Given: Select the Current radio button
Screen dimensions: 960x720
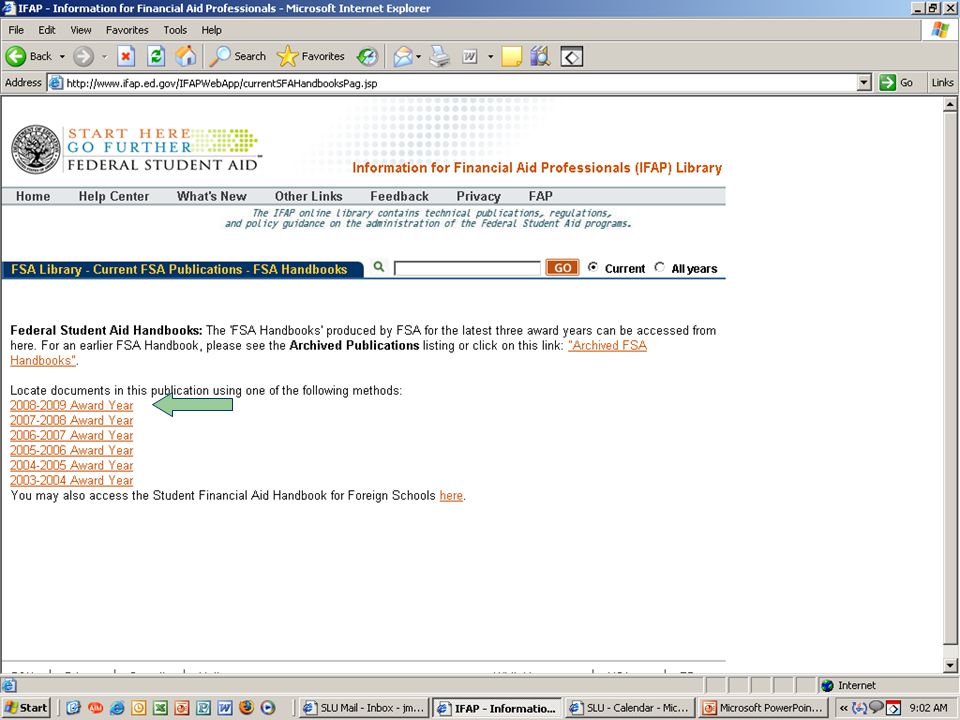Looking at the screenshot, I should (593, 267).
